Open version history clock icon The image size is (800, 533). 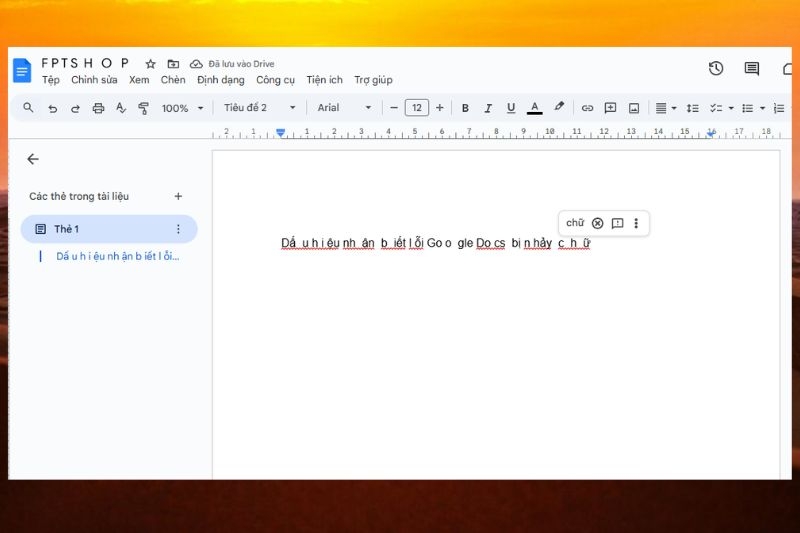(x=716, y=68)
